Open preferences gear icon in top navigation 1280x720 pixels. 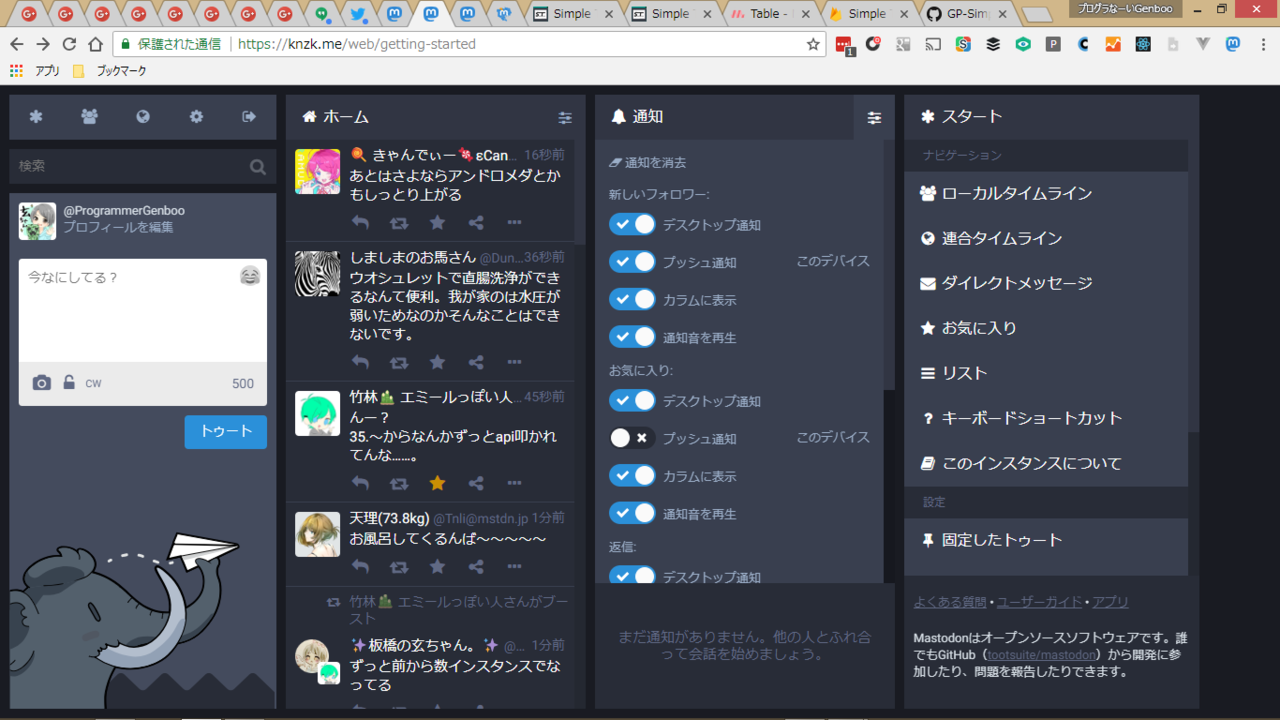coord(196,117)
